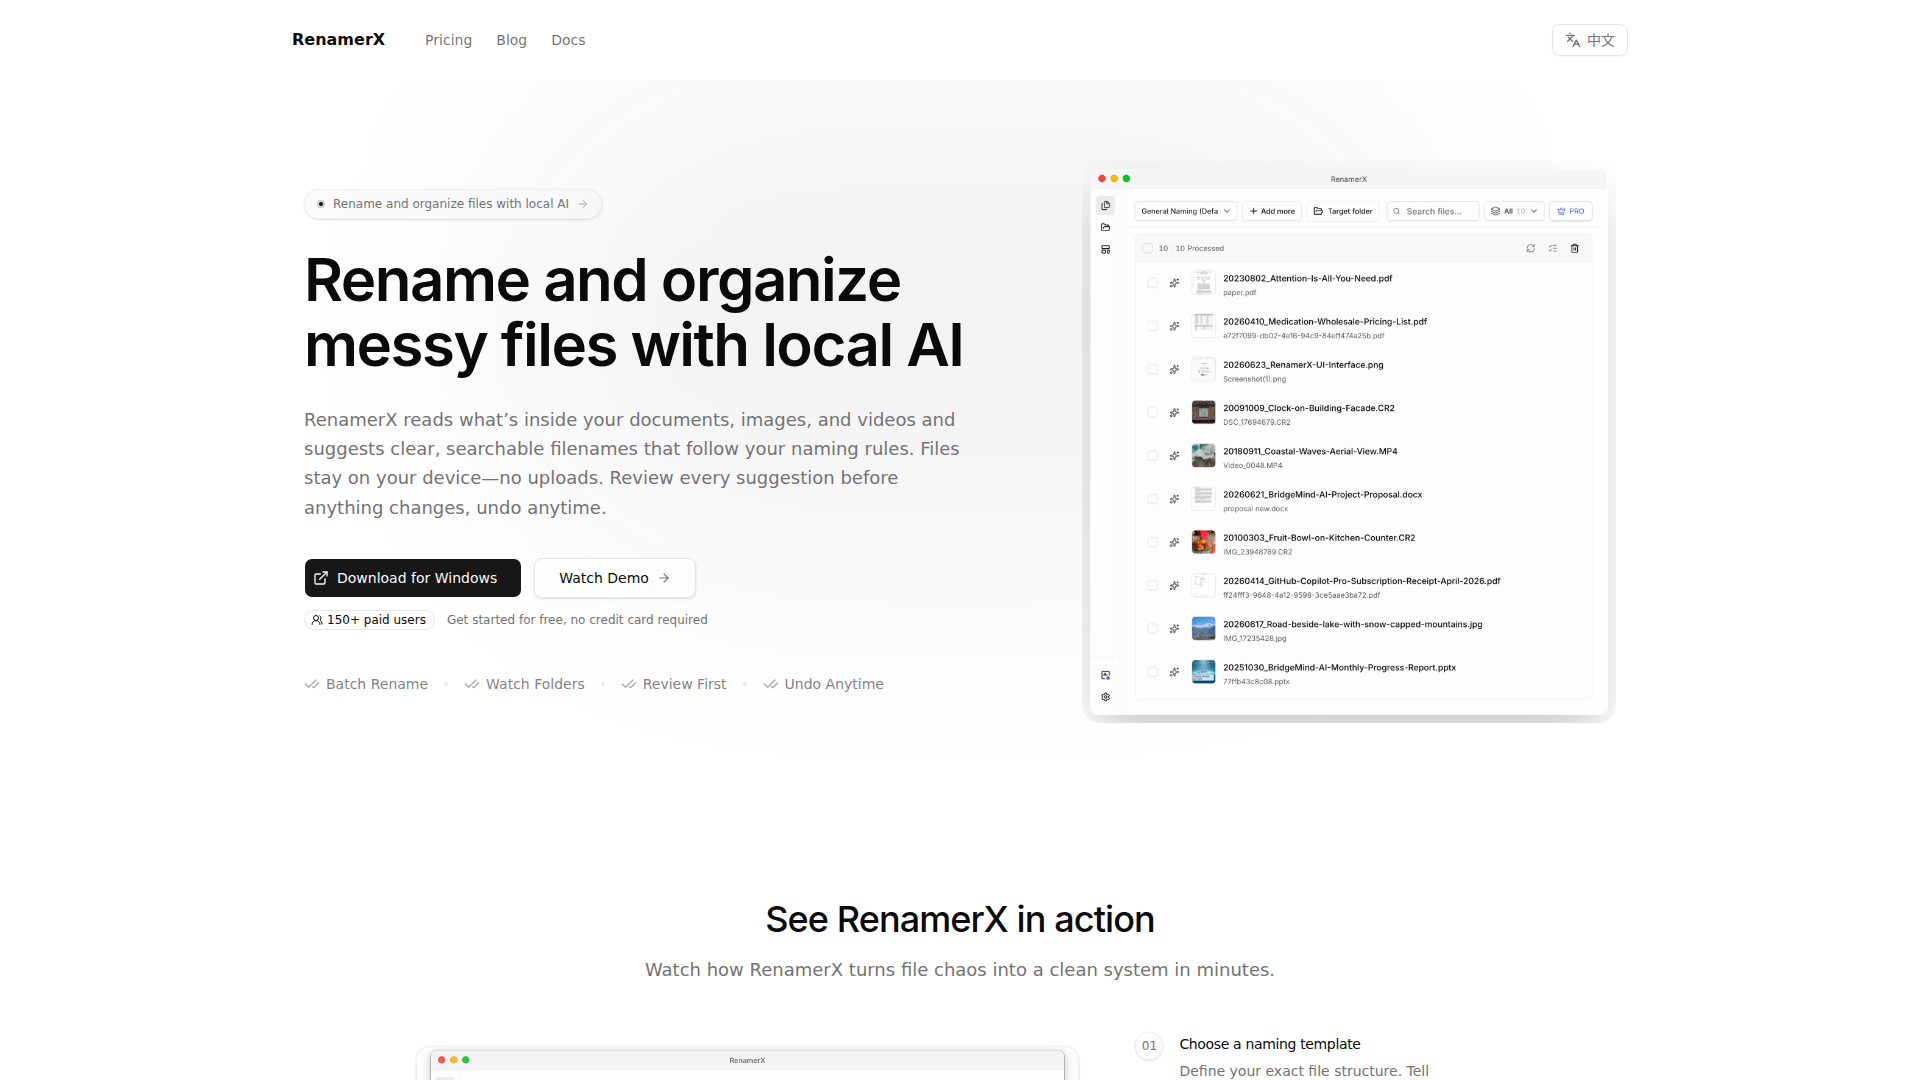Viewport: 1920px width, 1080px height.
Task: Click AI sparkle icon for Fruit-Bowl-on-Kitchen-Counter.CR2
Action: (1174, 542)
